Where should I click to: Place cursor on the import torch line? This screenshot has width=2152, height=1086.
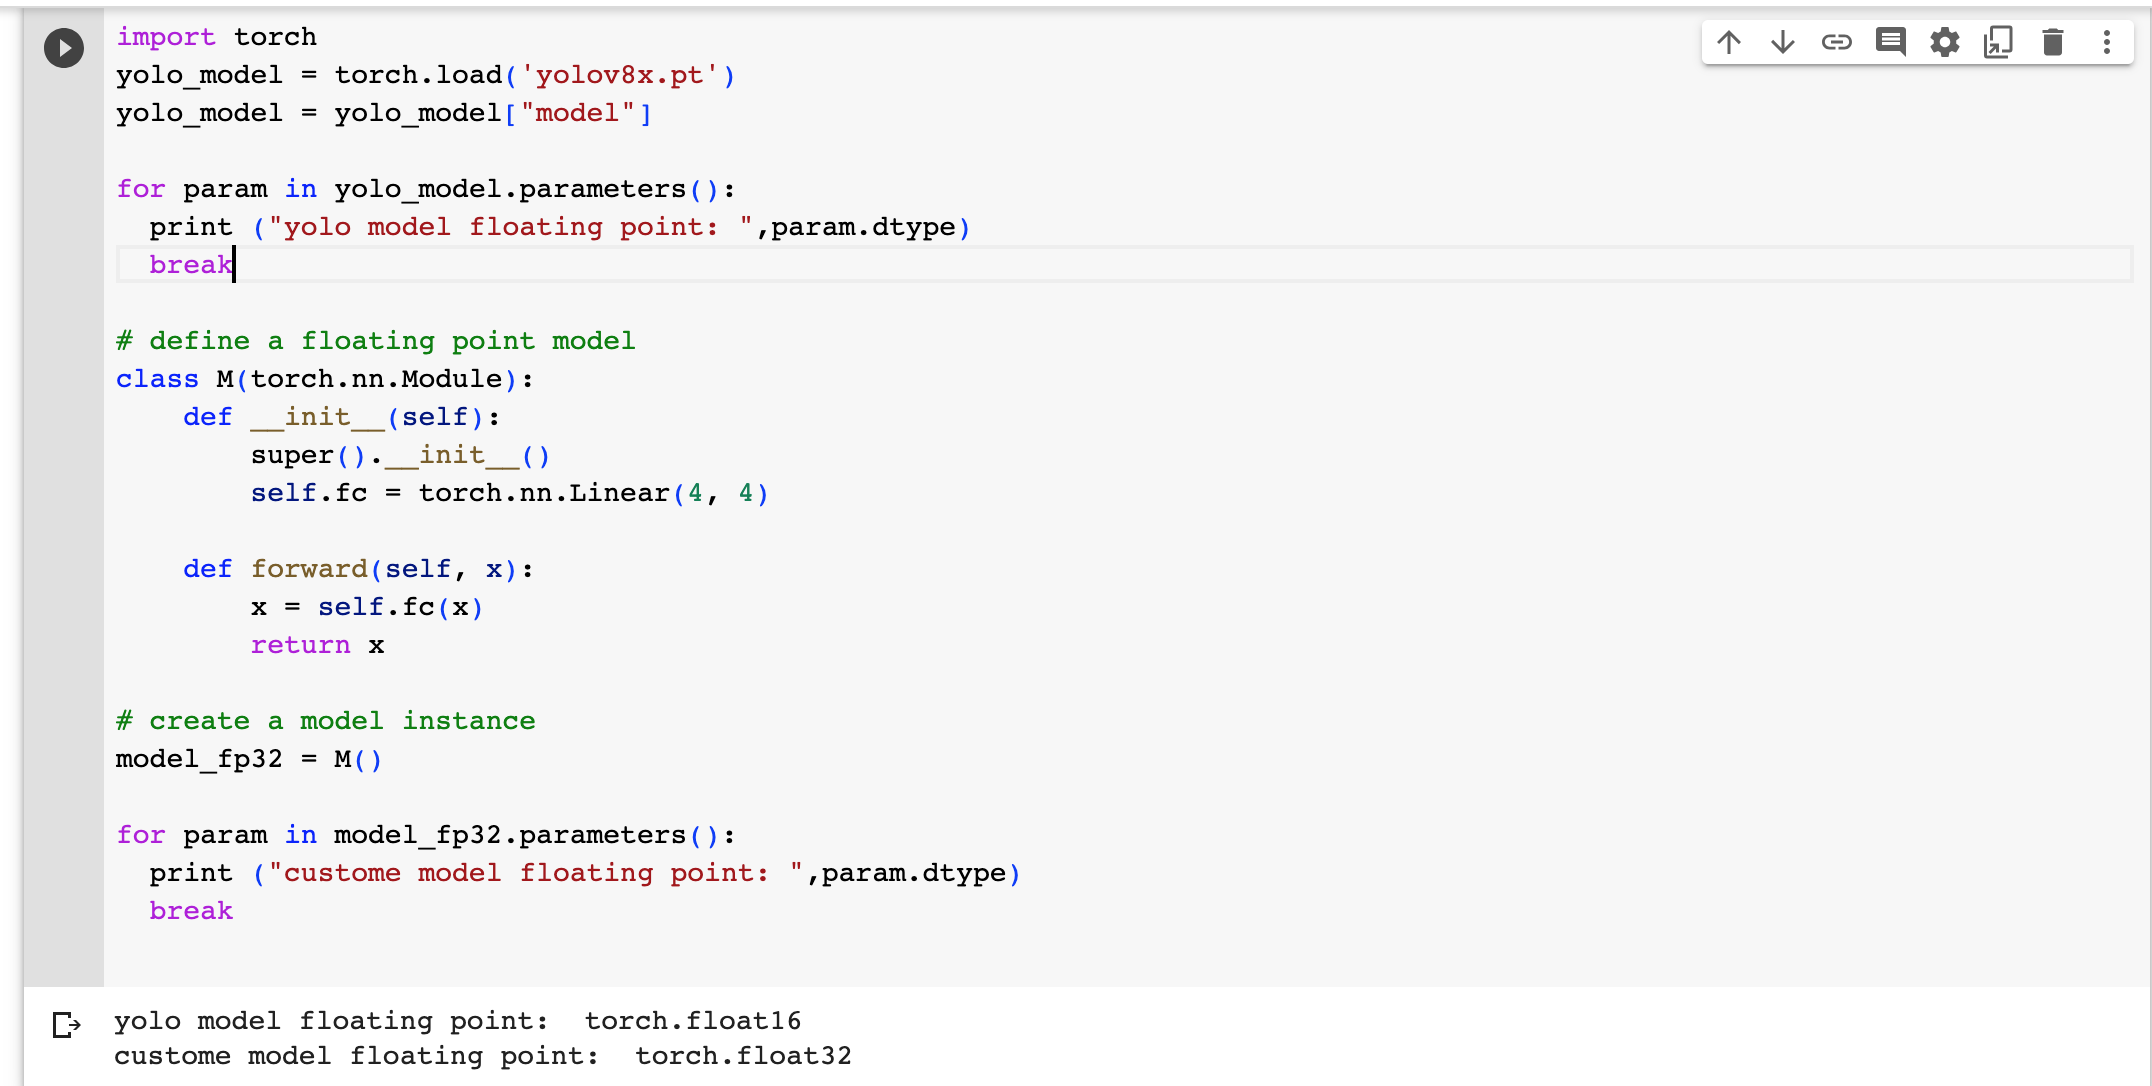tap(216, 37)
